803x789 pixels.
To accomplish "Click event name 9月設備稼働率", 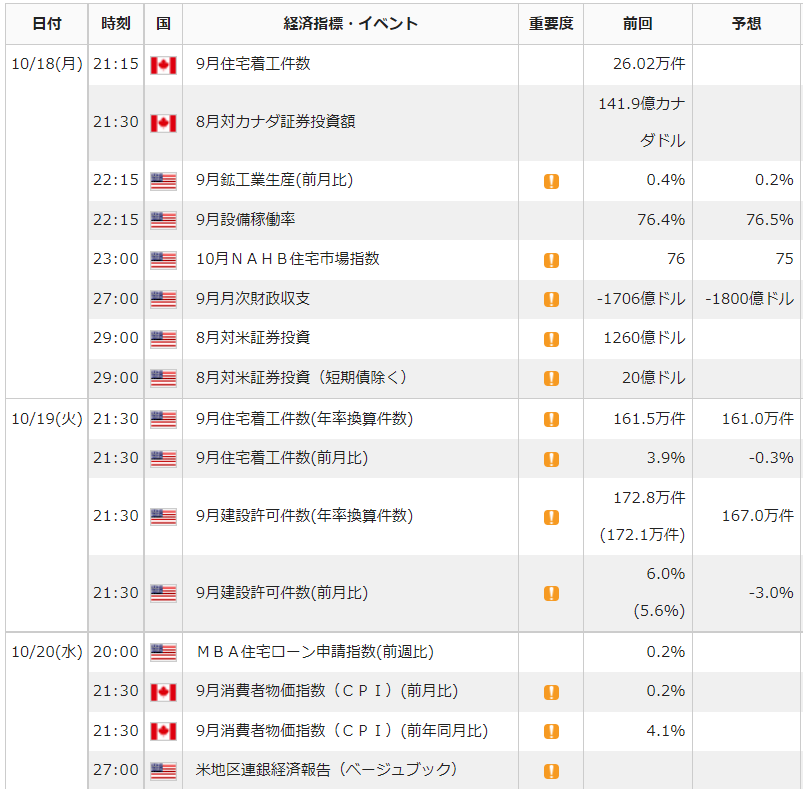I will (x=246, y=220).
